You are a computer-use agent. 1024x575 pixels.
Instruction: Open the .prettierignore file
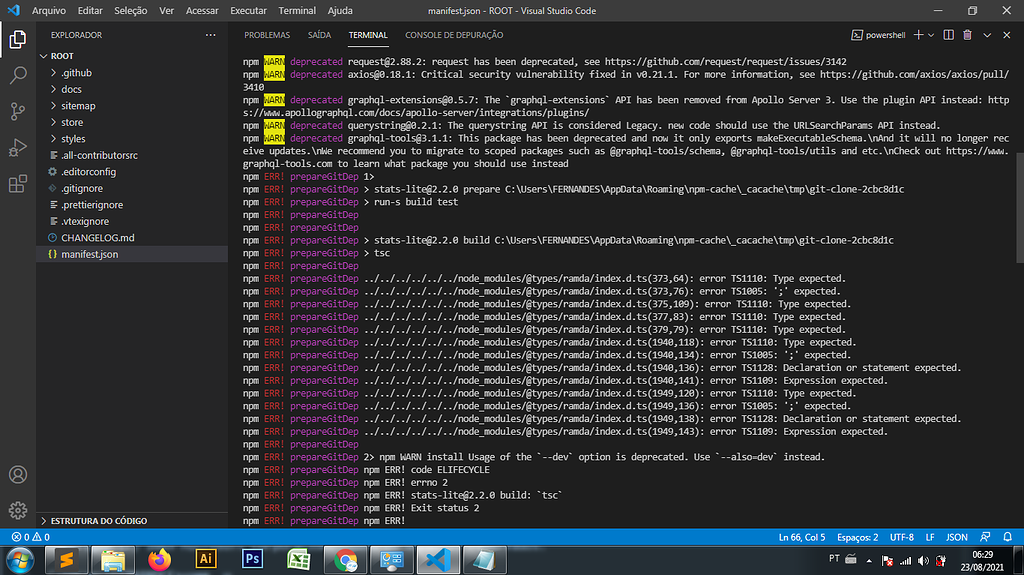(132, 205)
